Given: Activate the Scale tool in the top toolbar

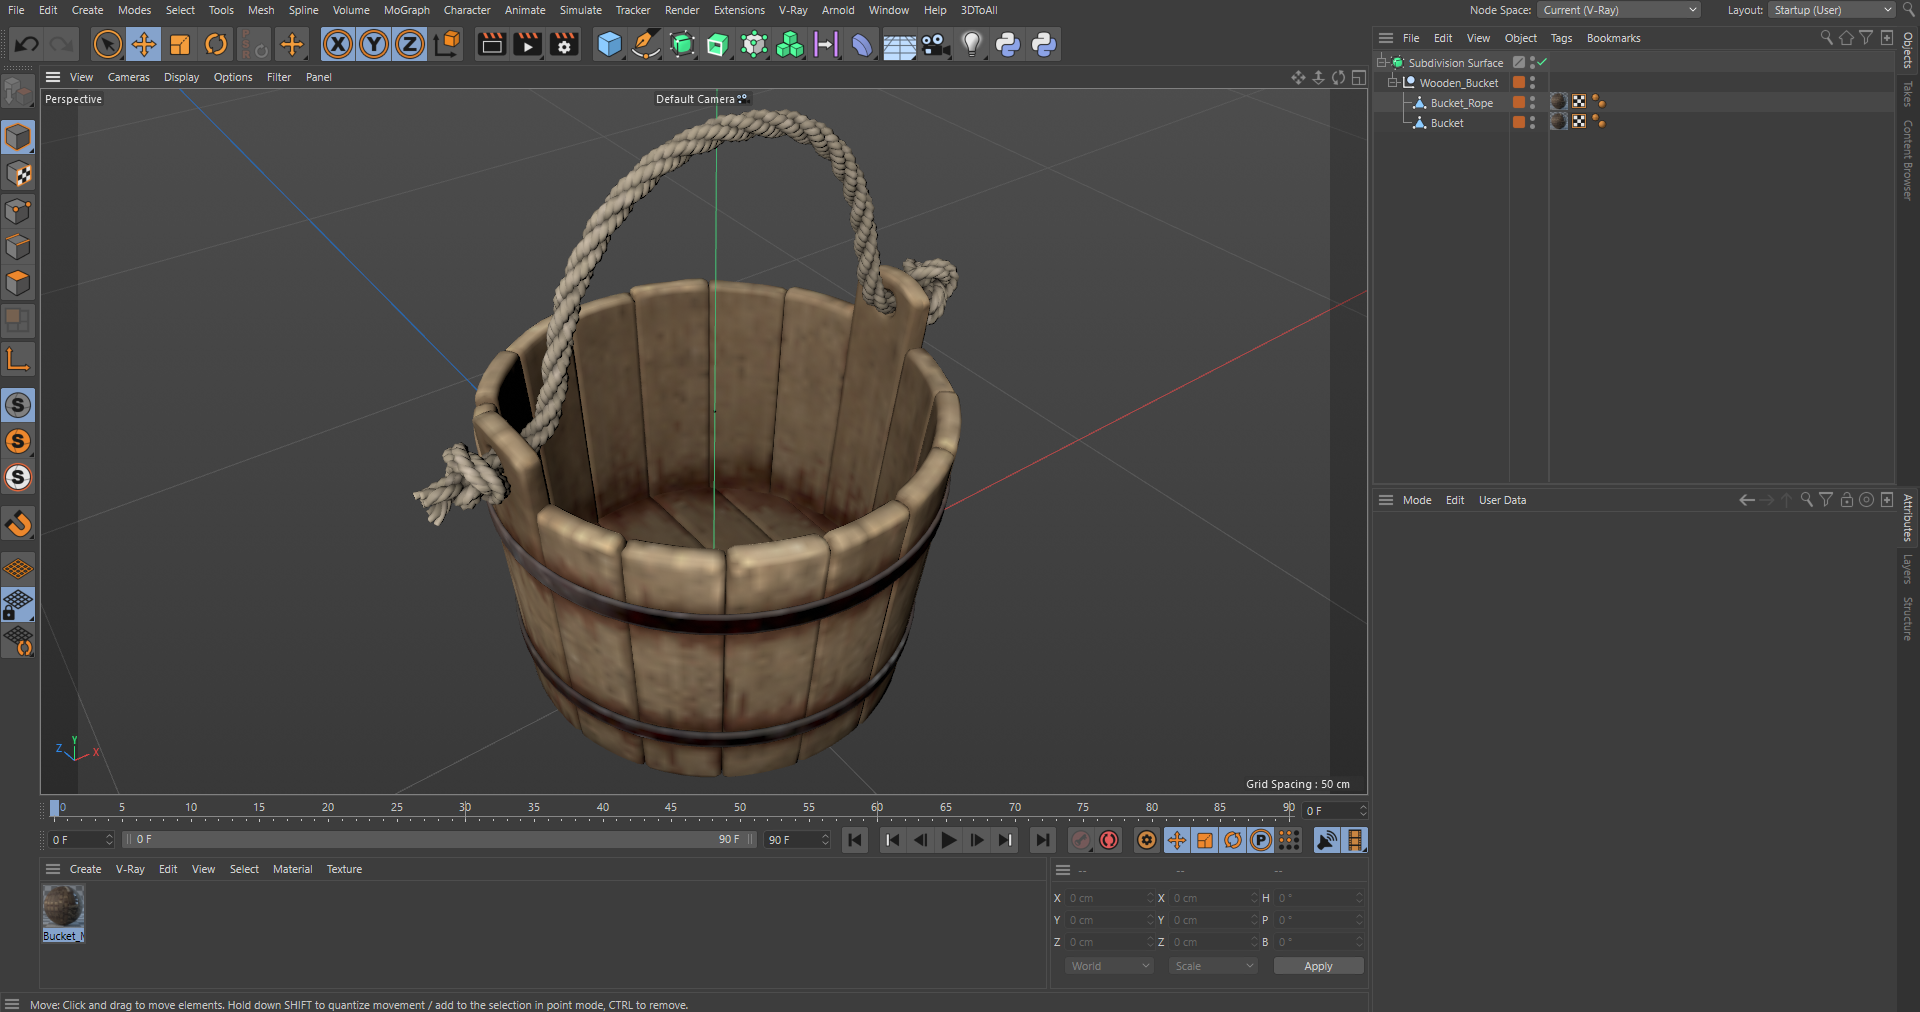Looking at the screenshot, I should [180, 44].
